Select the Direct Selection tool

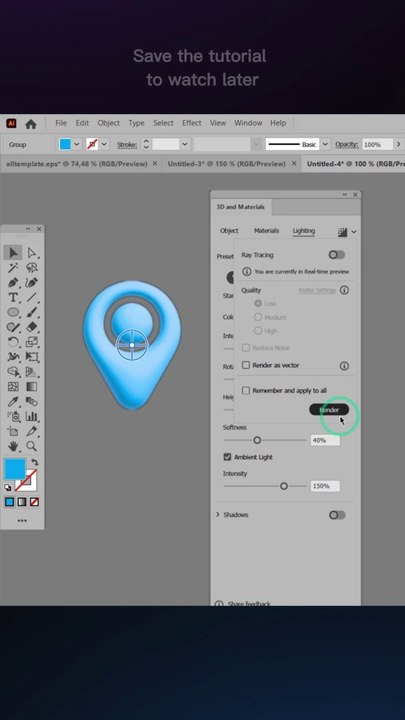(32, 253)
